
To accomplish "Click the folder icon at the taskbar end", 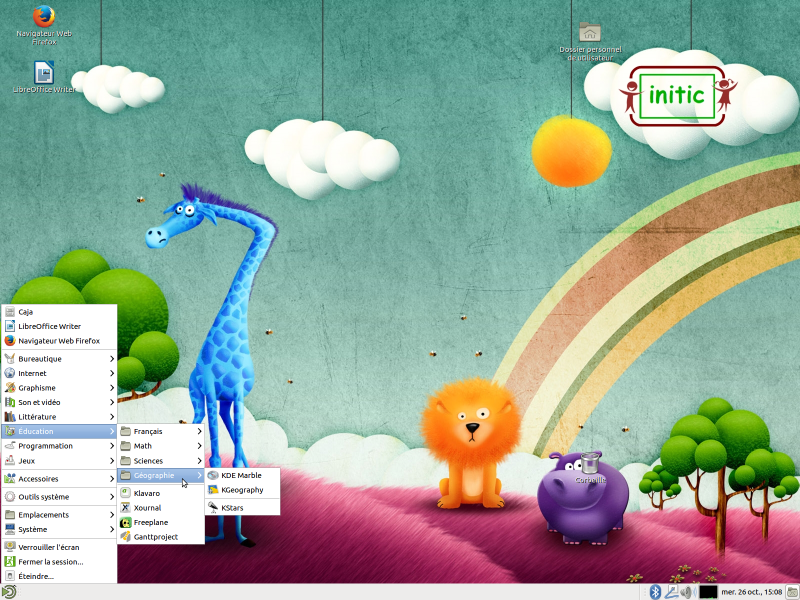I will 793,592.
